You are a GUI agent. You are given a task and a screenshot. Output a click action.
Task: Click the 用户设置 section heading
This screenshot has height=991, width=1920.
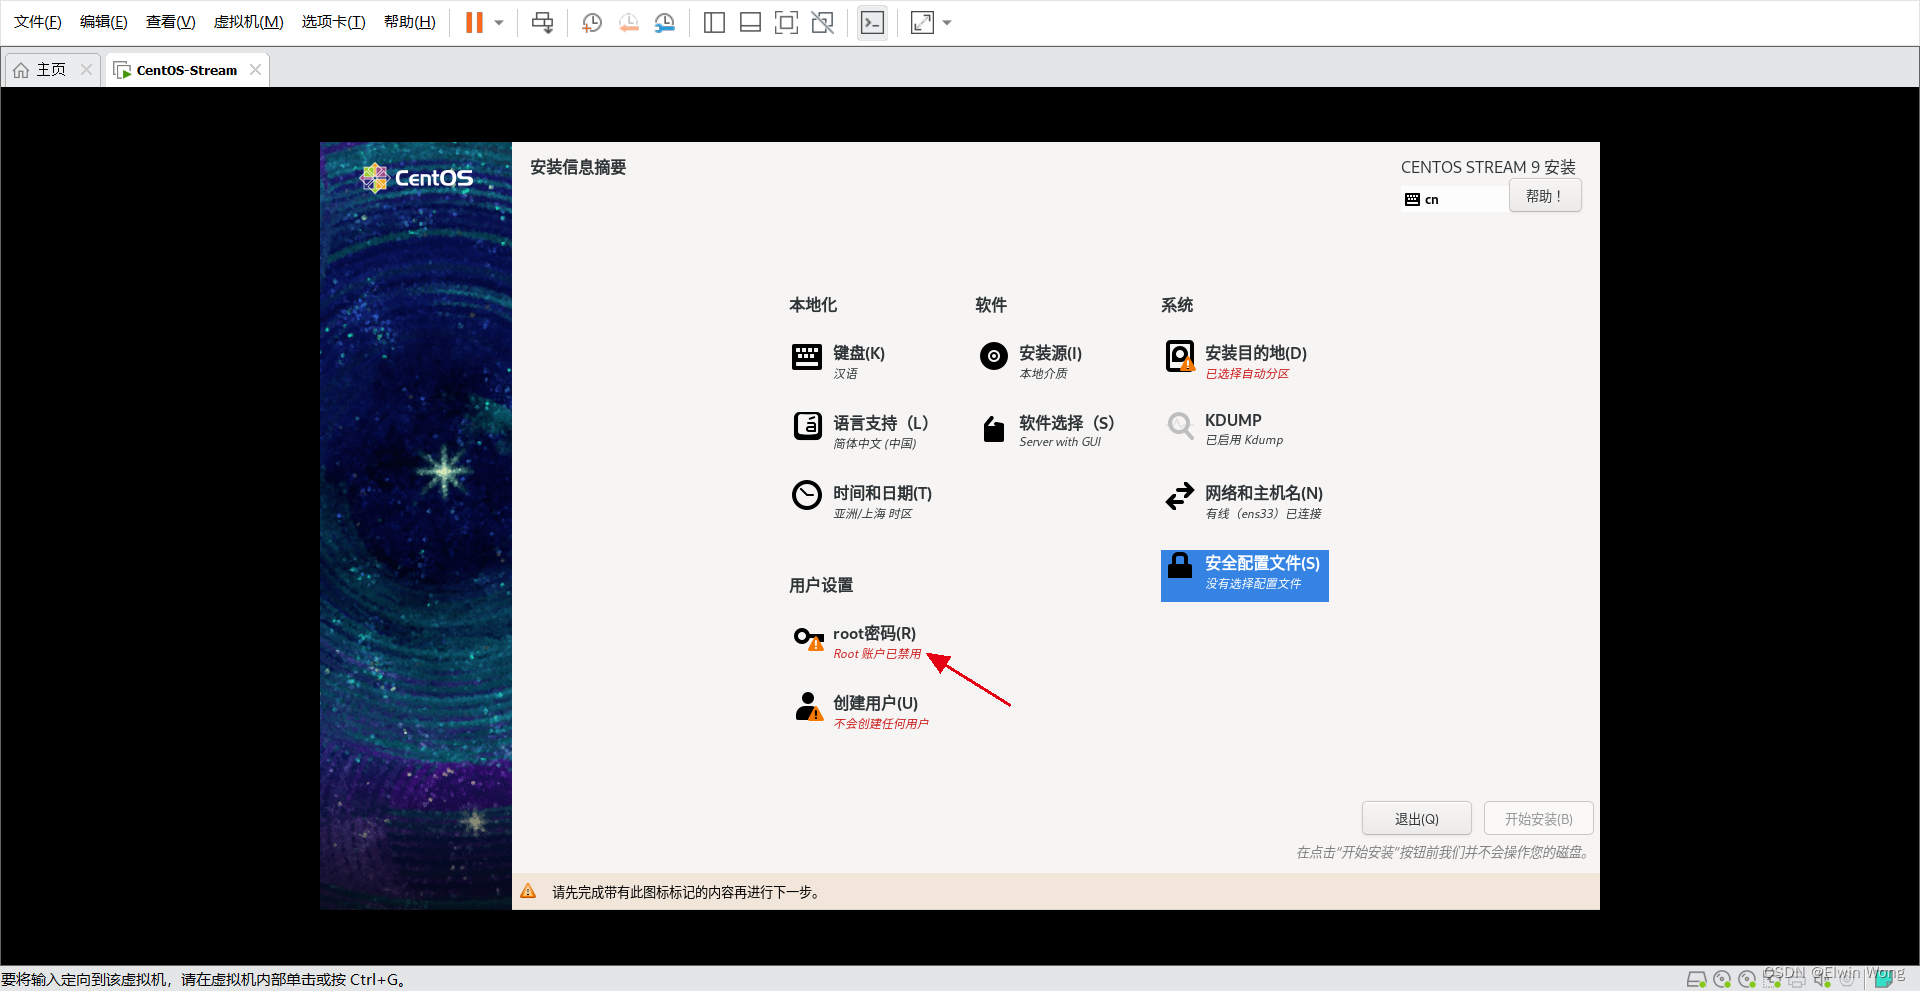[821, 585]
